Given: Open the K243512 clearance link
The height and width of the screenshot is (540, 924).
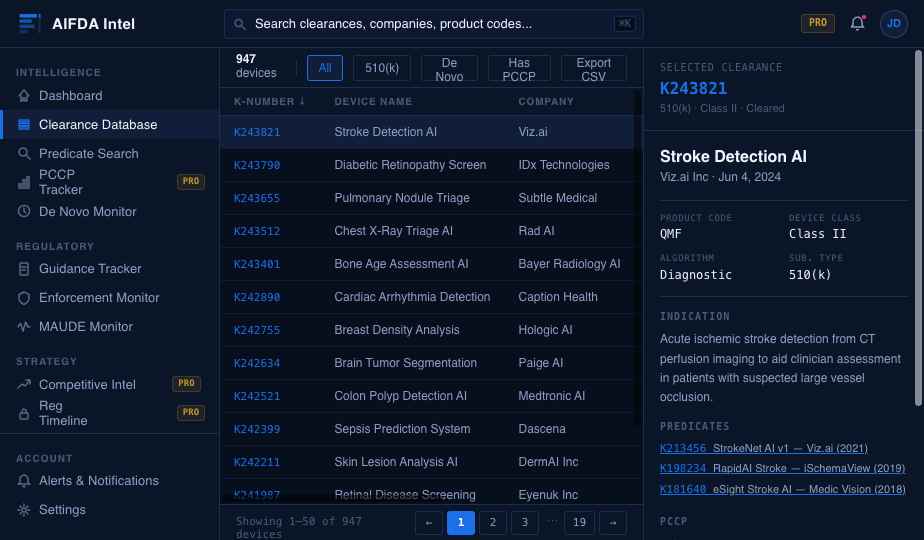Looking at the screenshot, I should tap(256, 231).
